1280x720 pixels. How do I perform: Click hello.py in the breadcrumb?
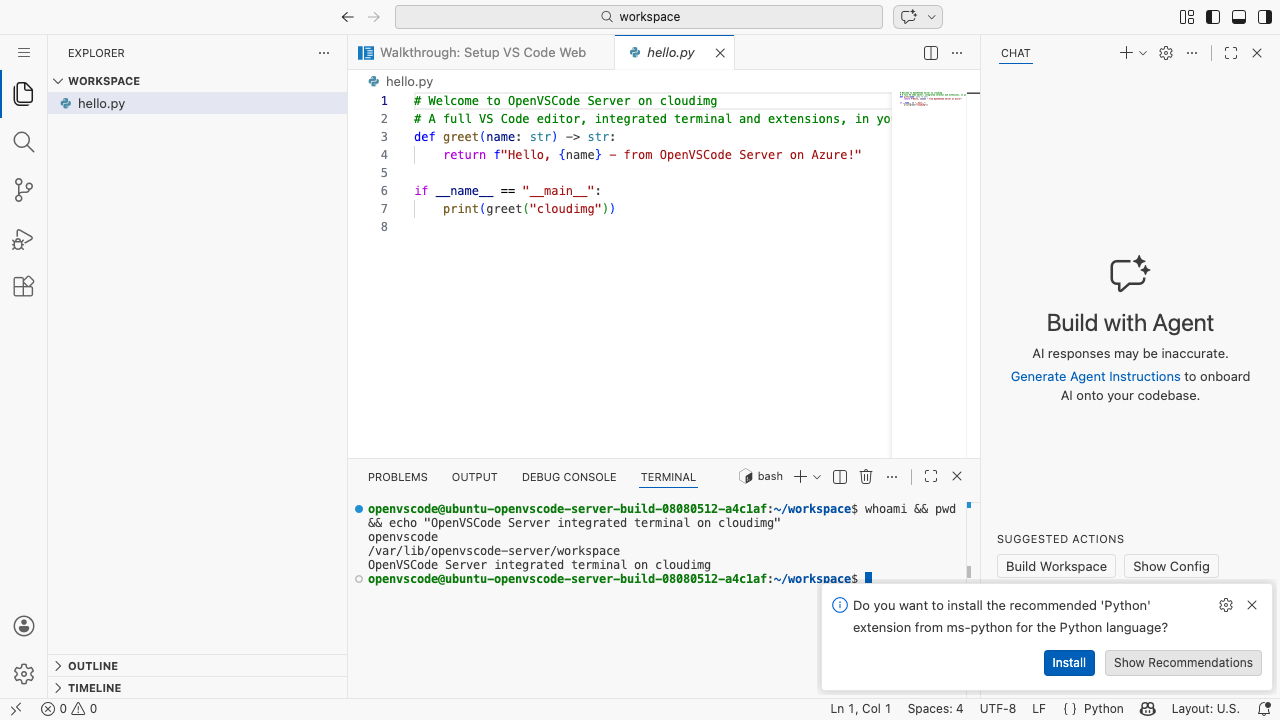click(409, 81)
